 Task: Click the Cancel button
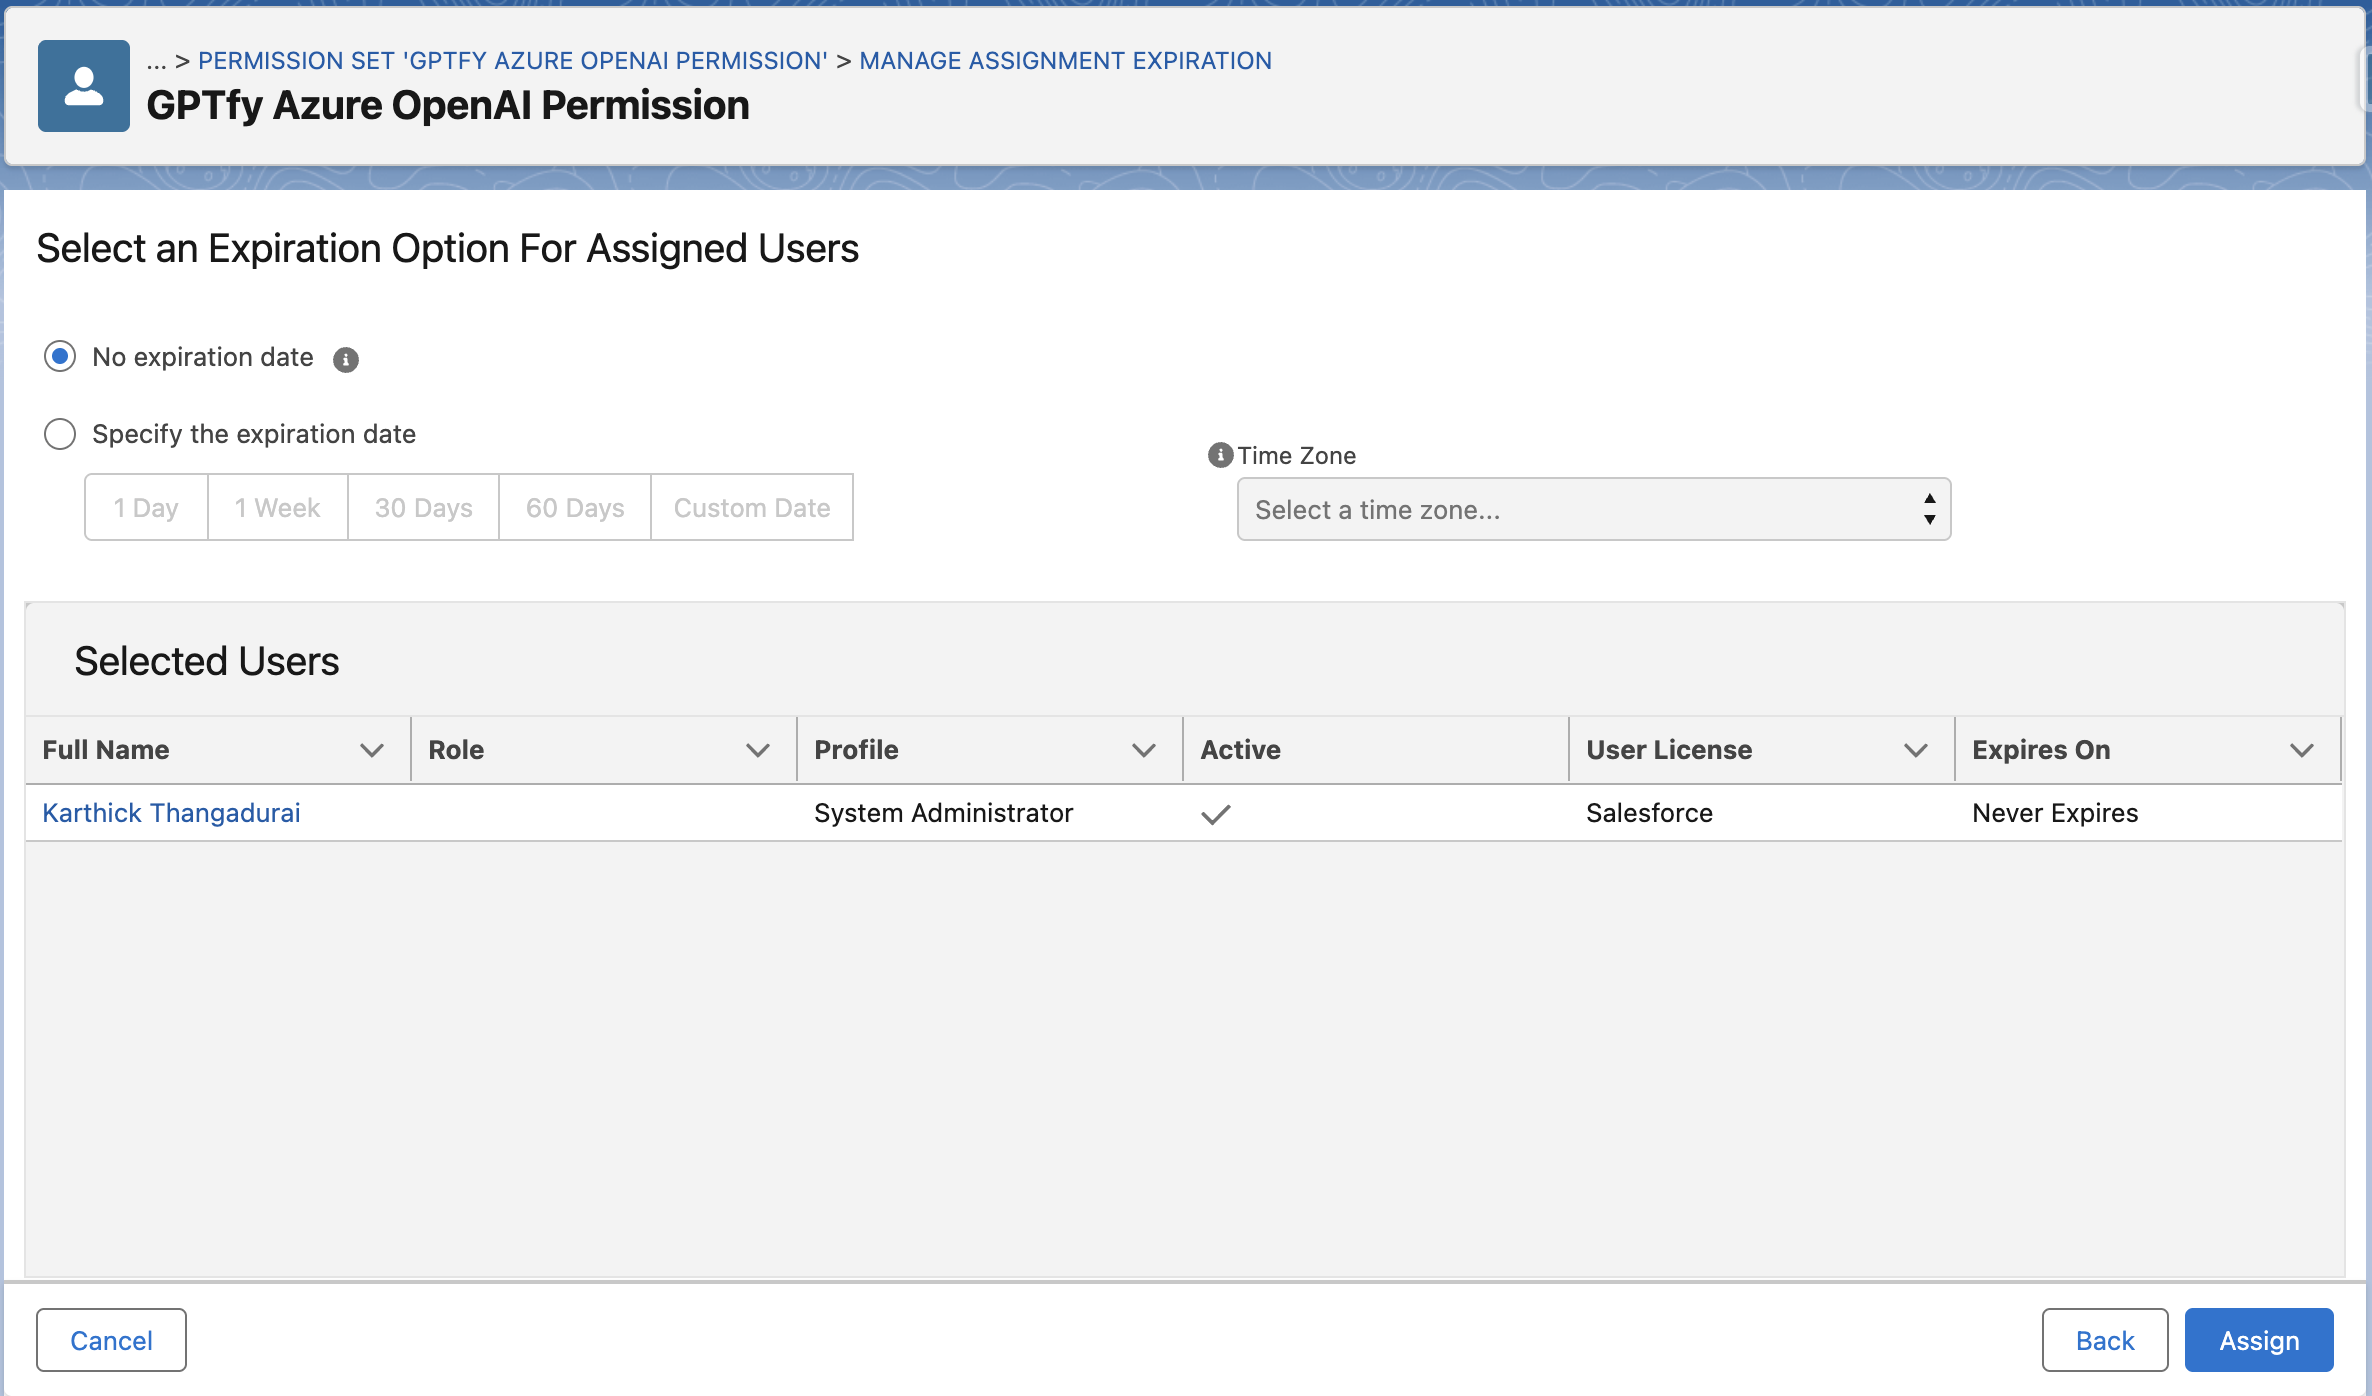tap(111, 1341)
